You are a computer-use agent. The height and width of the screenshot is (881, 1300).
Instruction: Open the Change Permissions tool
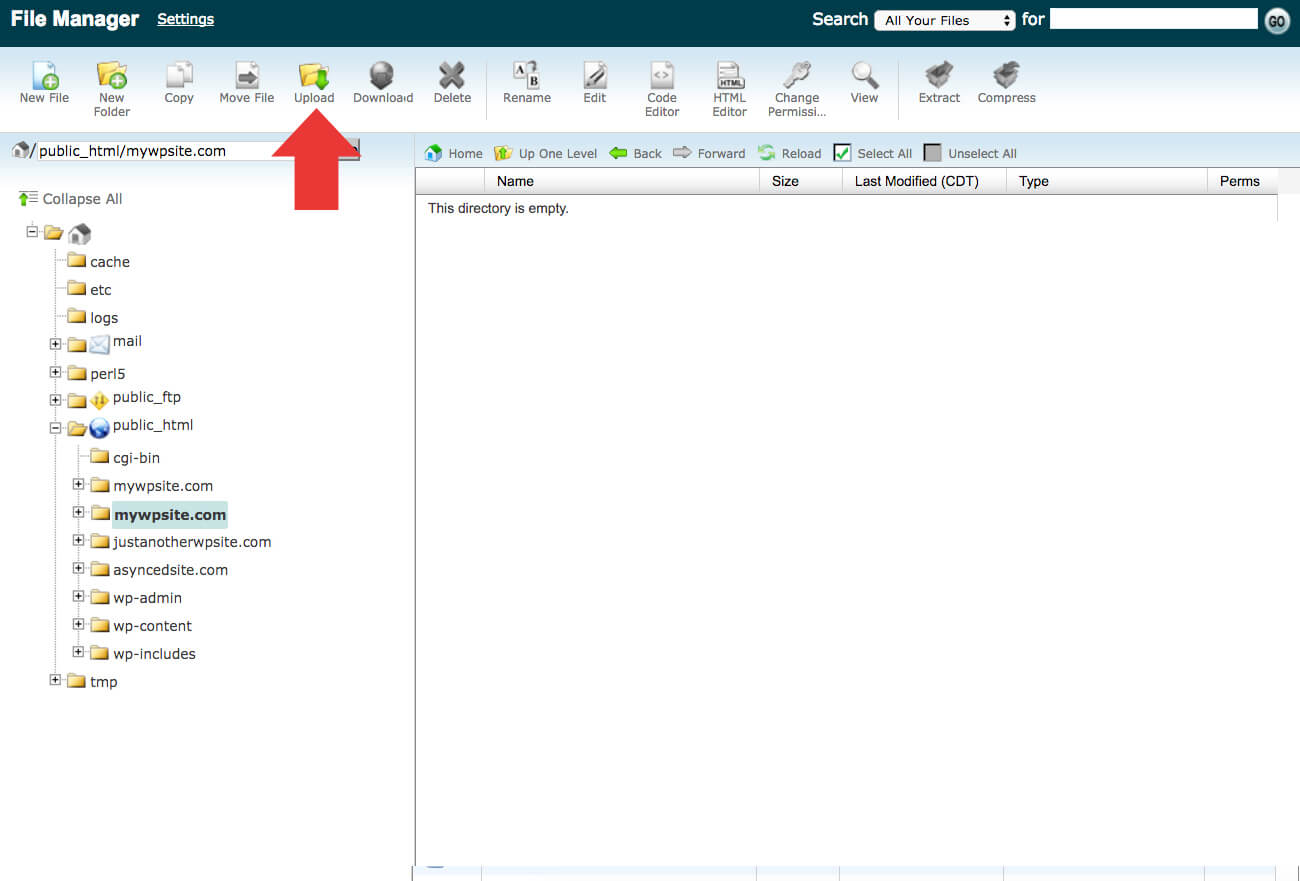(x=797, y=89)
